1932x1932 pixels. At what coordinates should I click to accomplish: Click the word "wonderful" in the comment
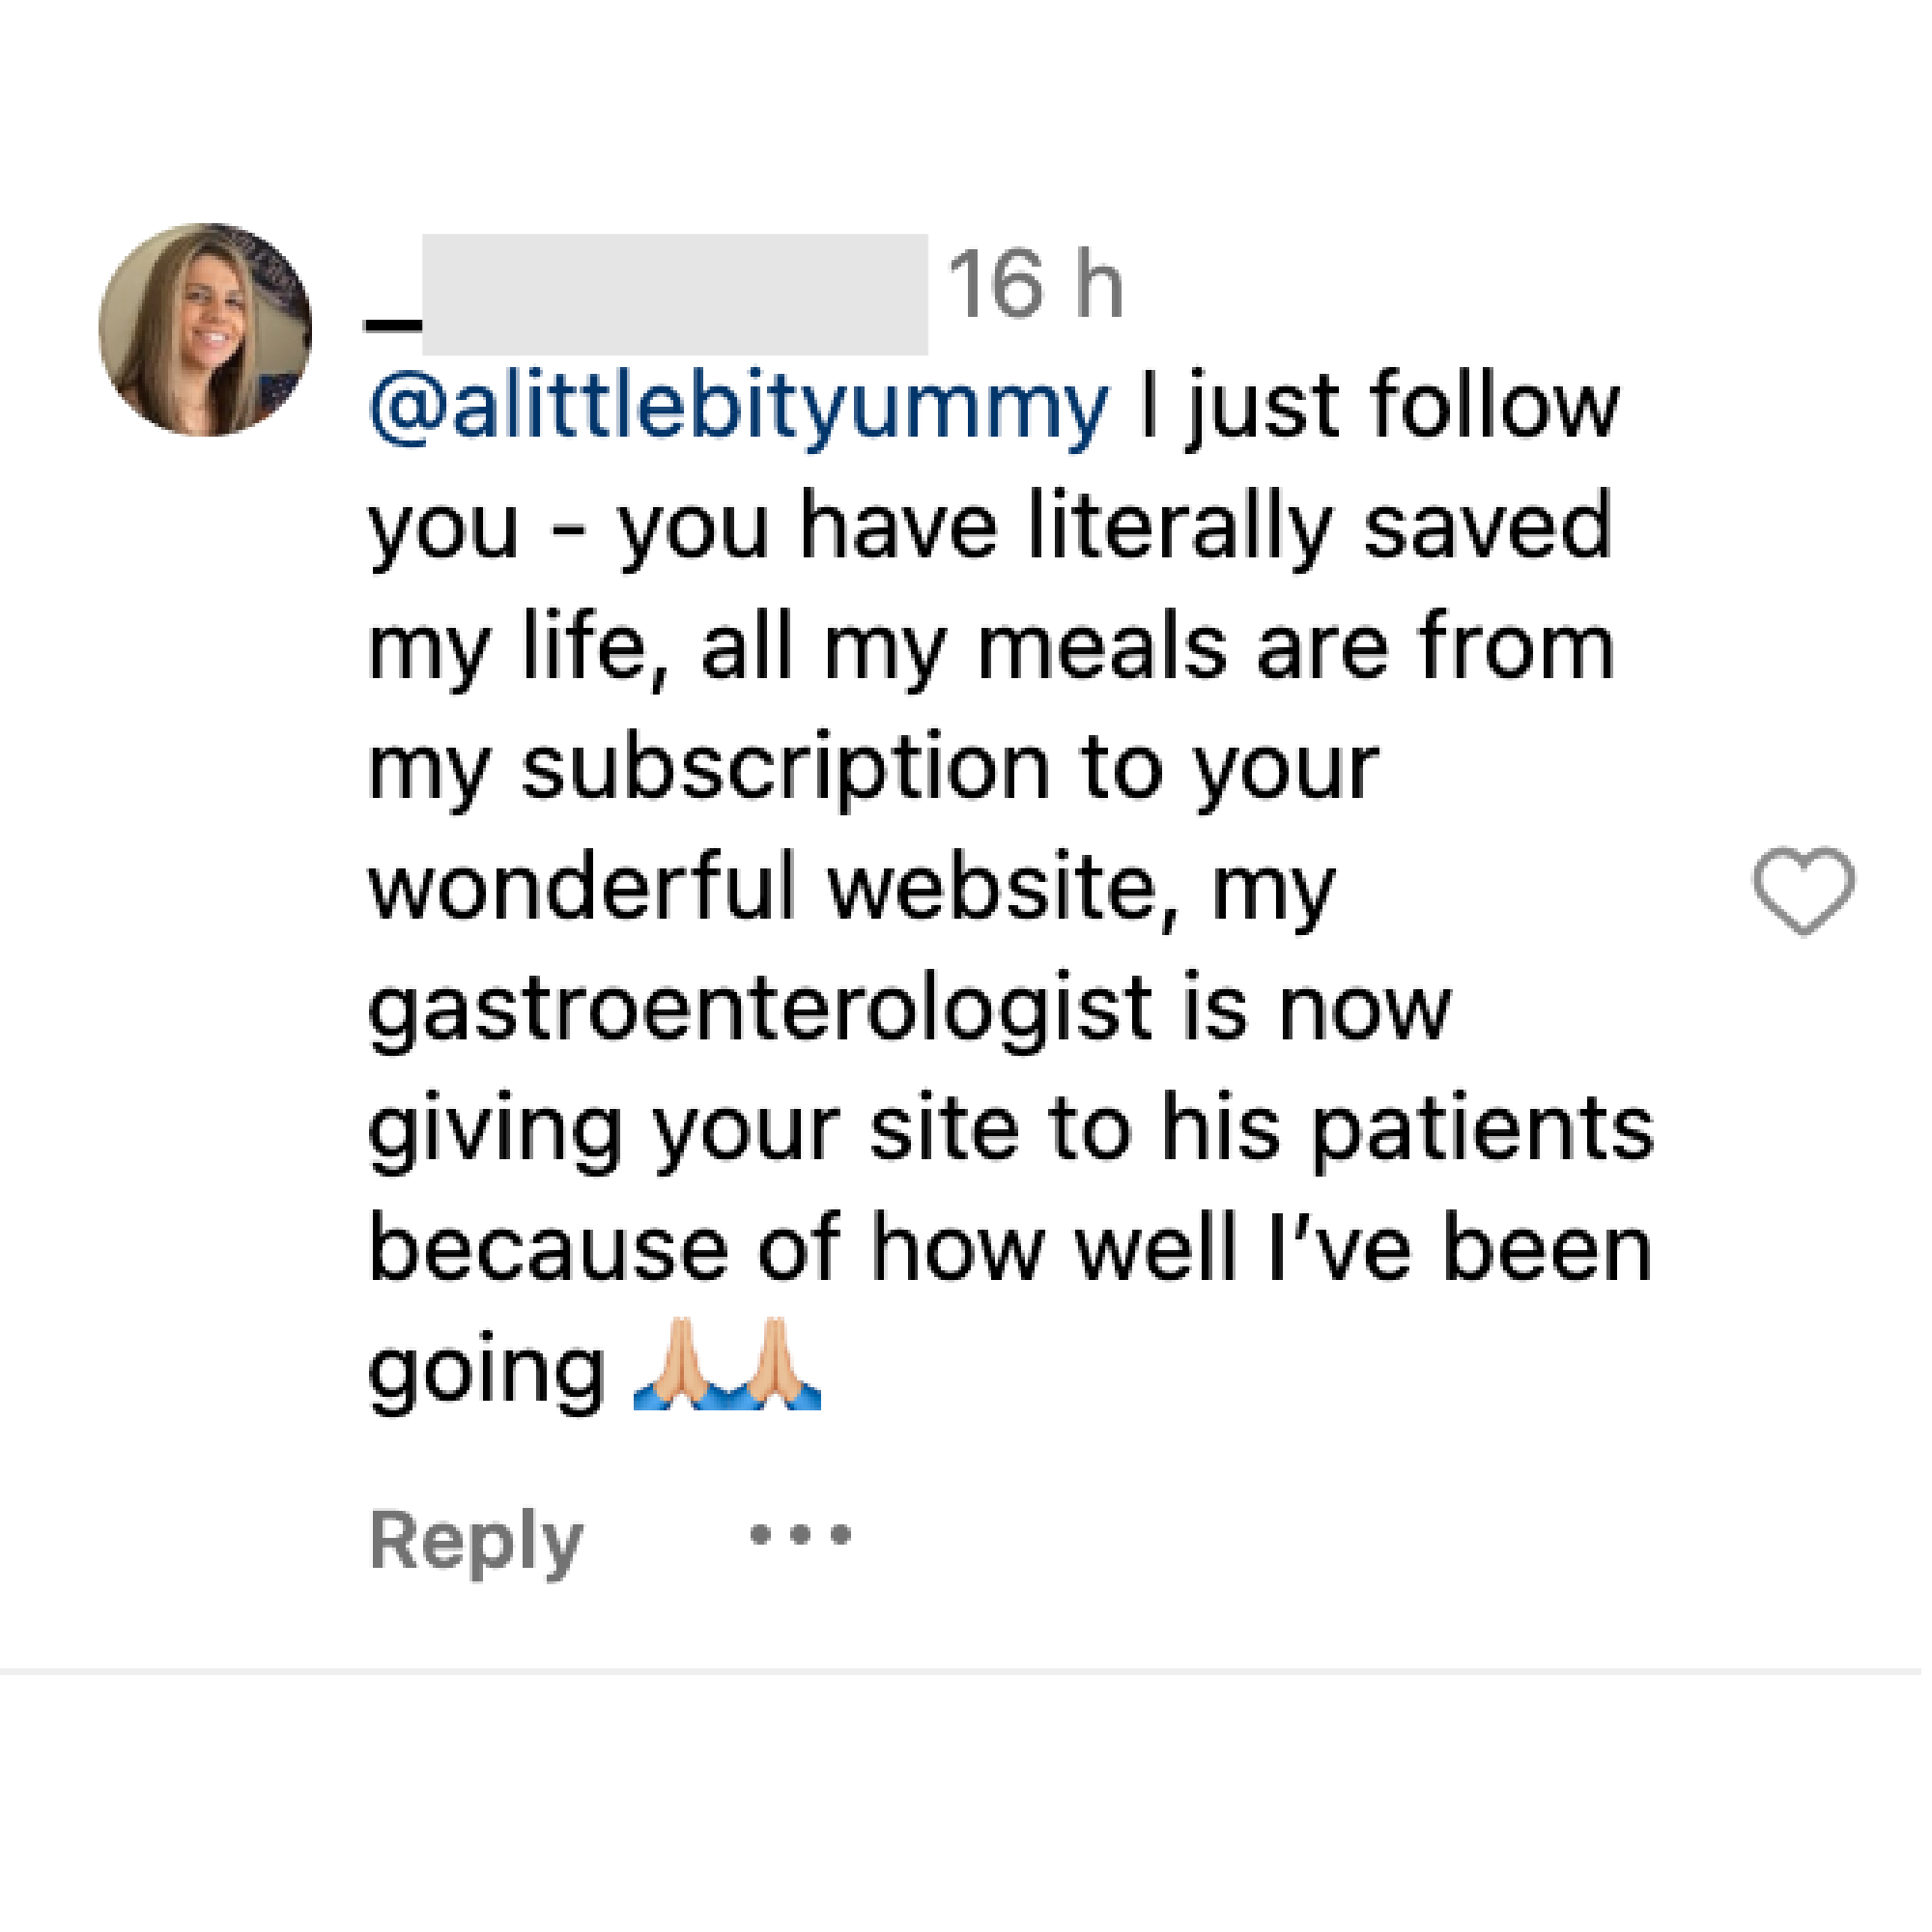click(581, 888)
